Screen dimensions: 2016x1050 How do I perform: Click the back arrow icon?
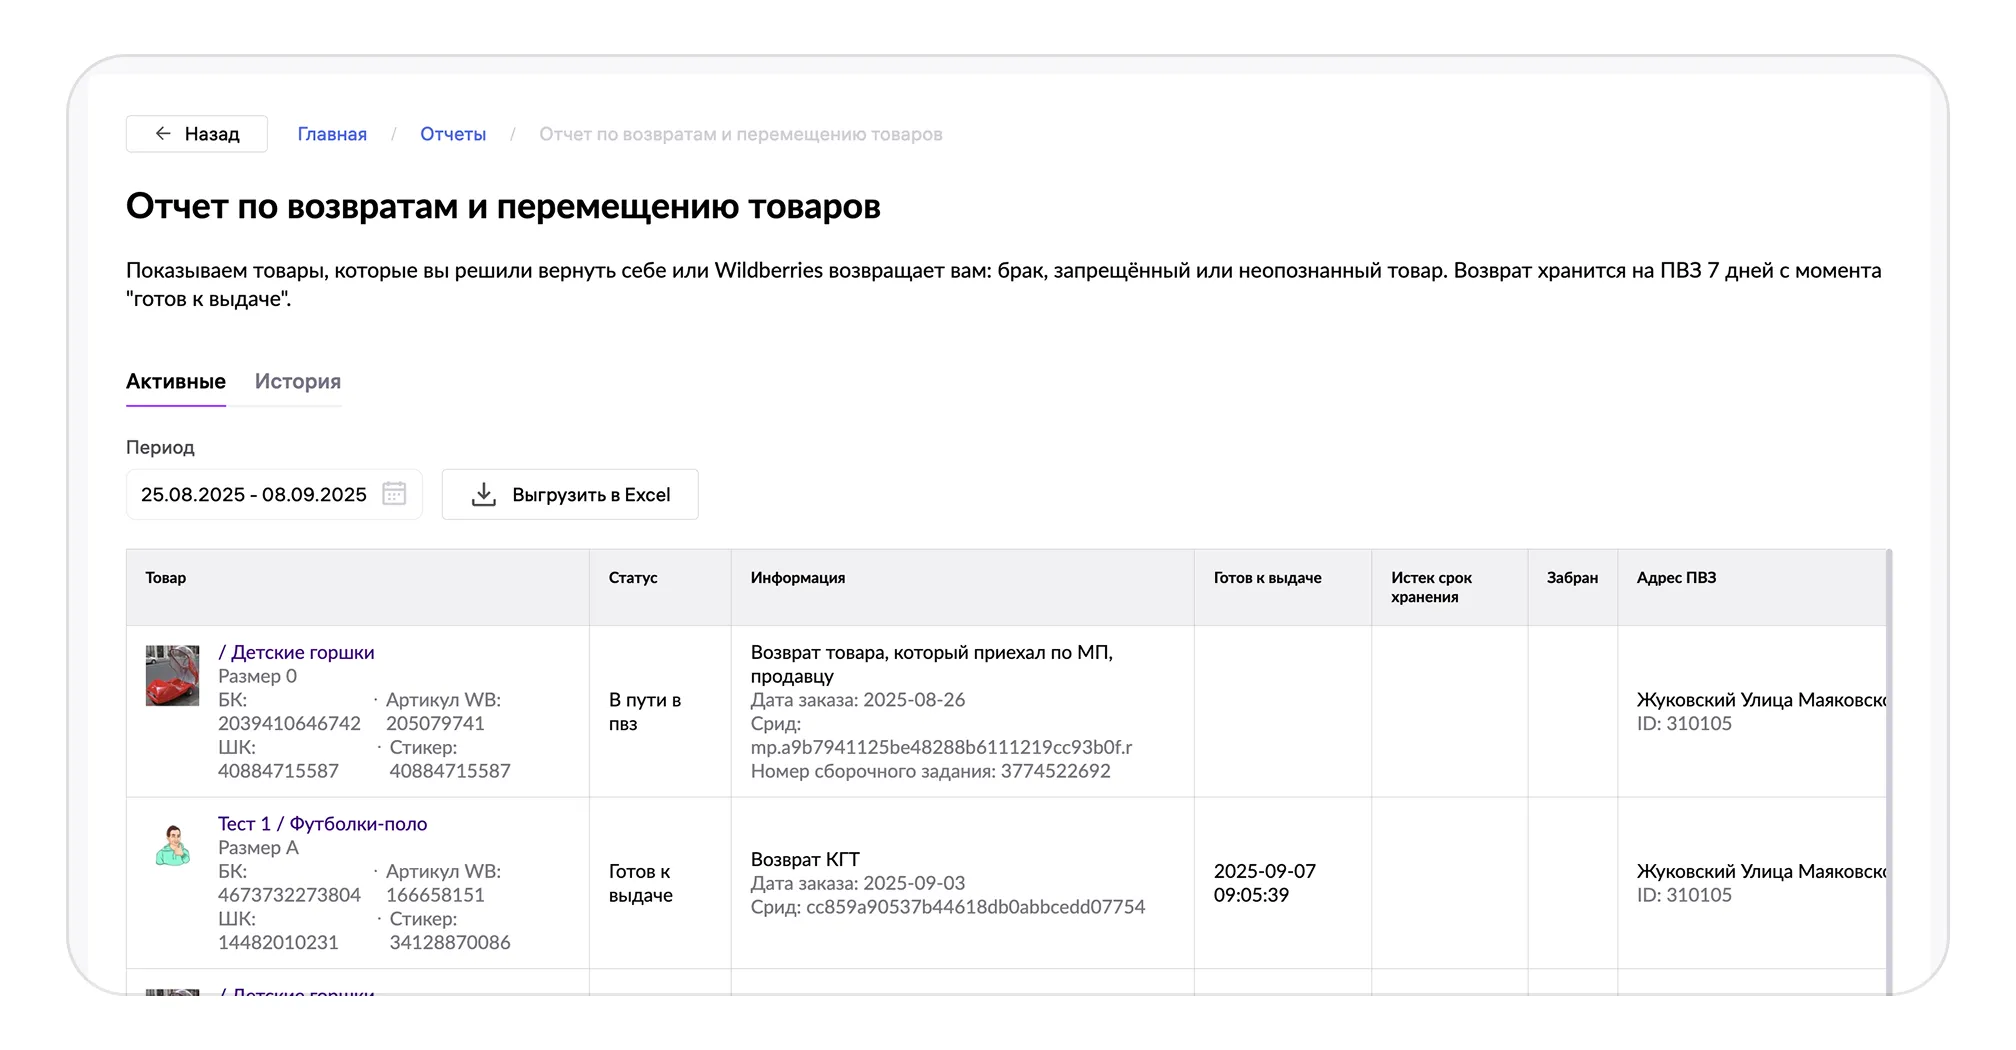pyautogui.click(x=163, y=134)
